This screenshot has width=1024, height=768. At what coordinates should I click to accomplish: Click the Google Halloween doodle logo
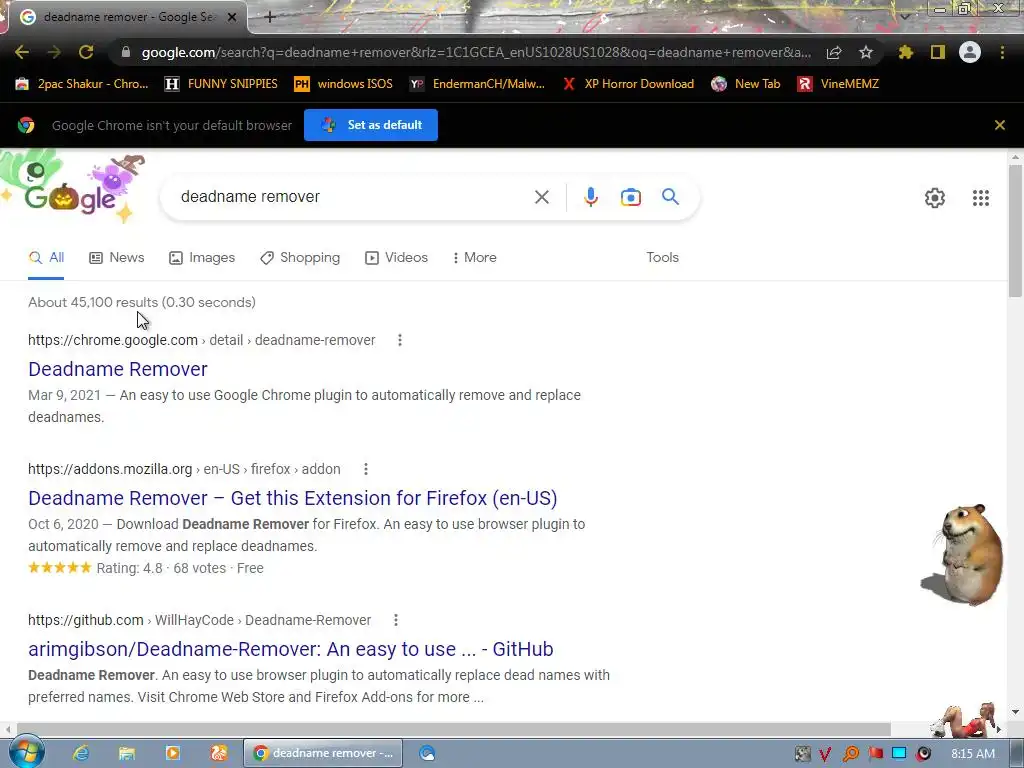tap(72, 189)
